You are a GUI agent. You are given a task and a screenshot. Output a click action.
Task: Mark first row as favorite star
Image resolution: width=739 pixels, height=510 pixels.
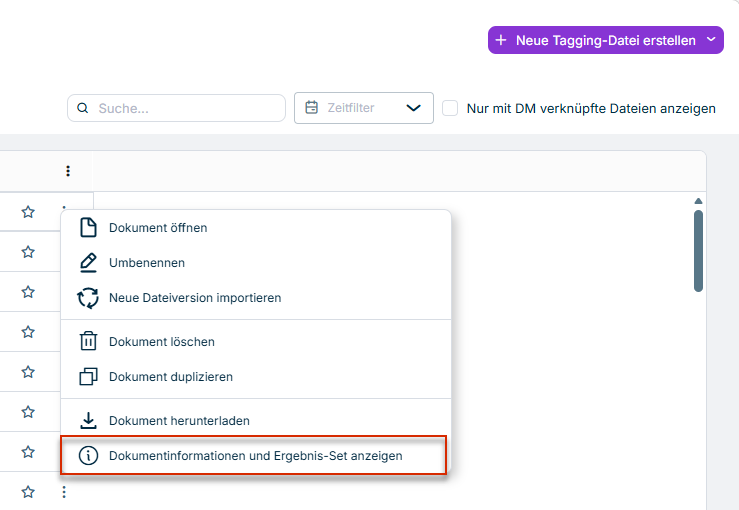28,212
